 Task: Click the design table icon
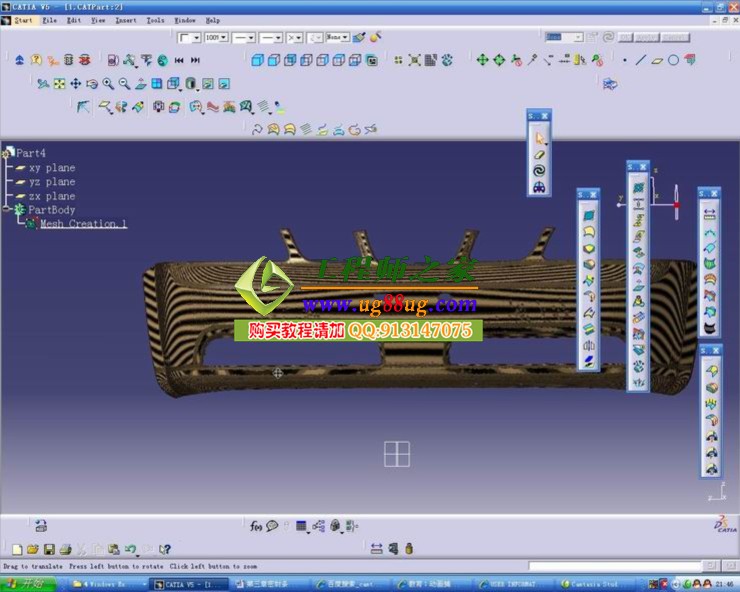(302, 525)
